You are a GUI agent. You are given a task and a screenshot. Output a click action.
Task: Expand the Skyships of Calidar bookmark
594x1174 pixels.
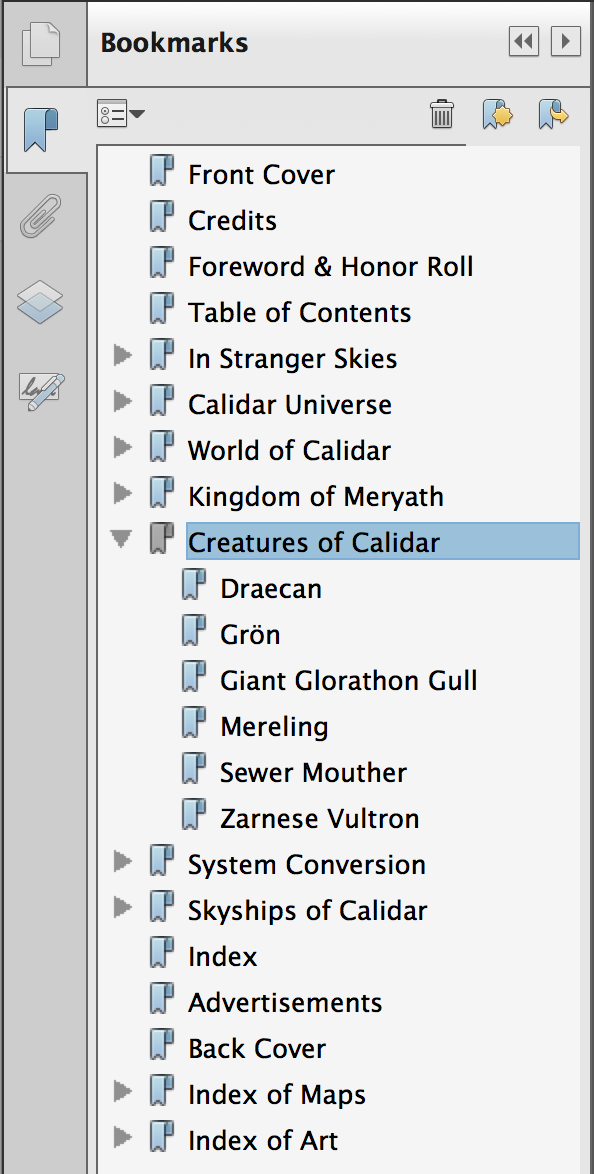point(122,907)
